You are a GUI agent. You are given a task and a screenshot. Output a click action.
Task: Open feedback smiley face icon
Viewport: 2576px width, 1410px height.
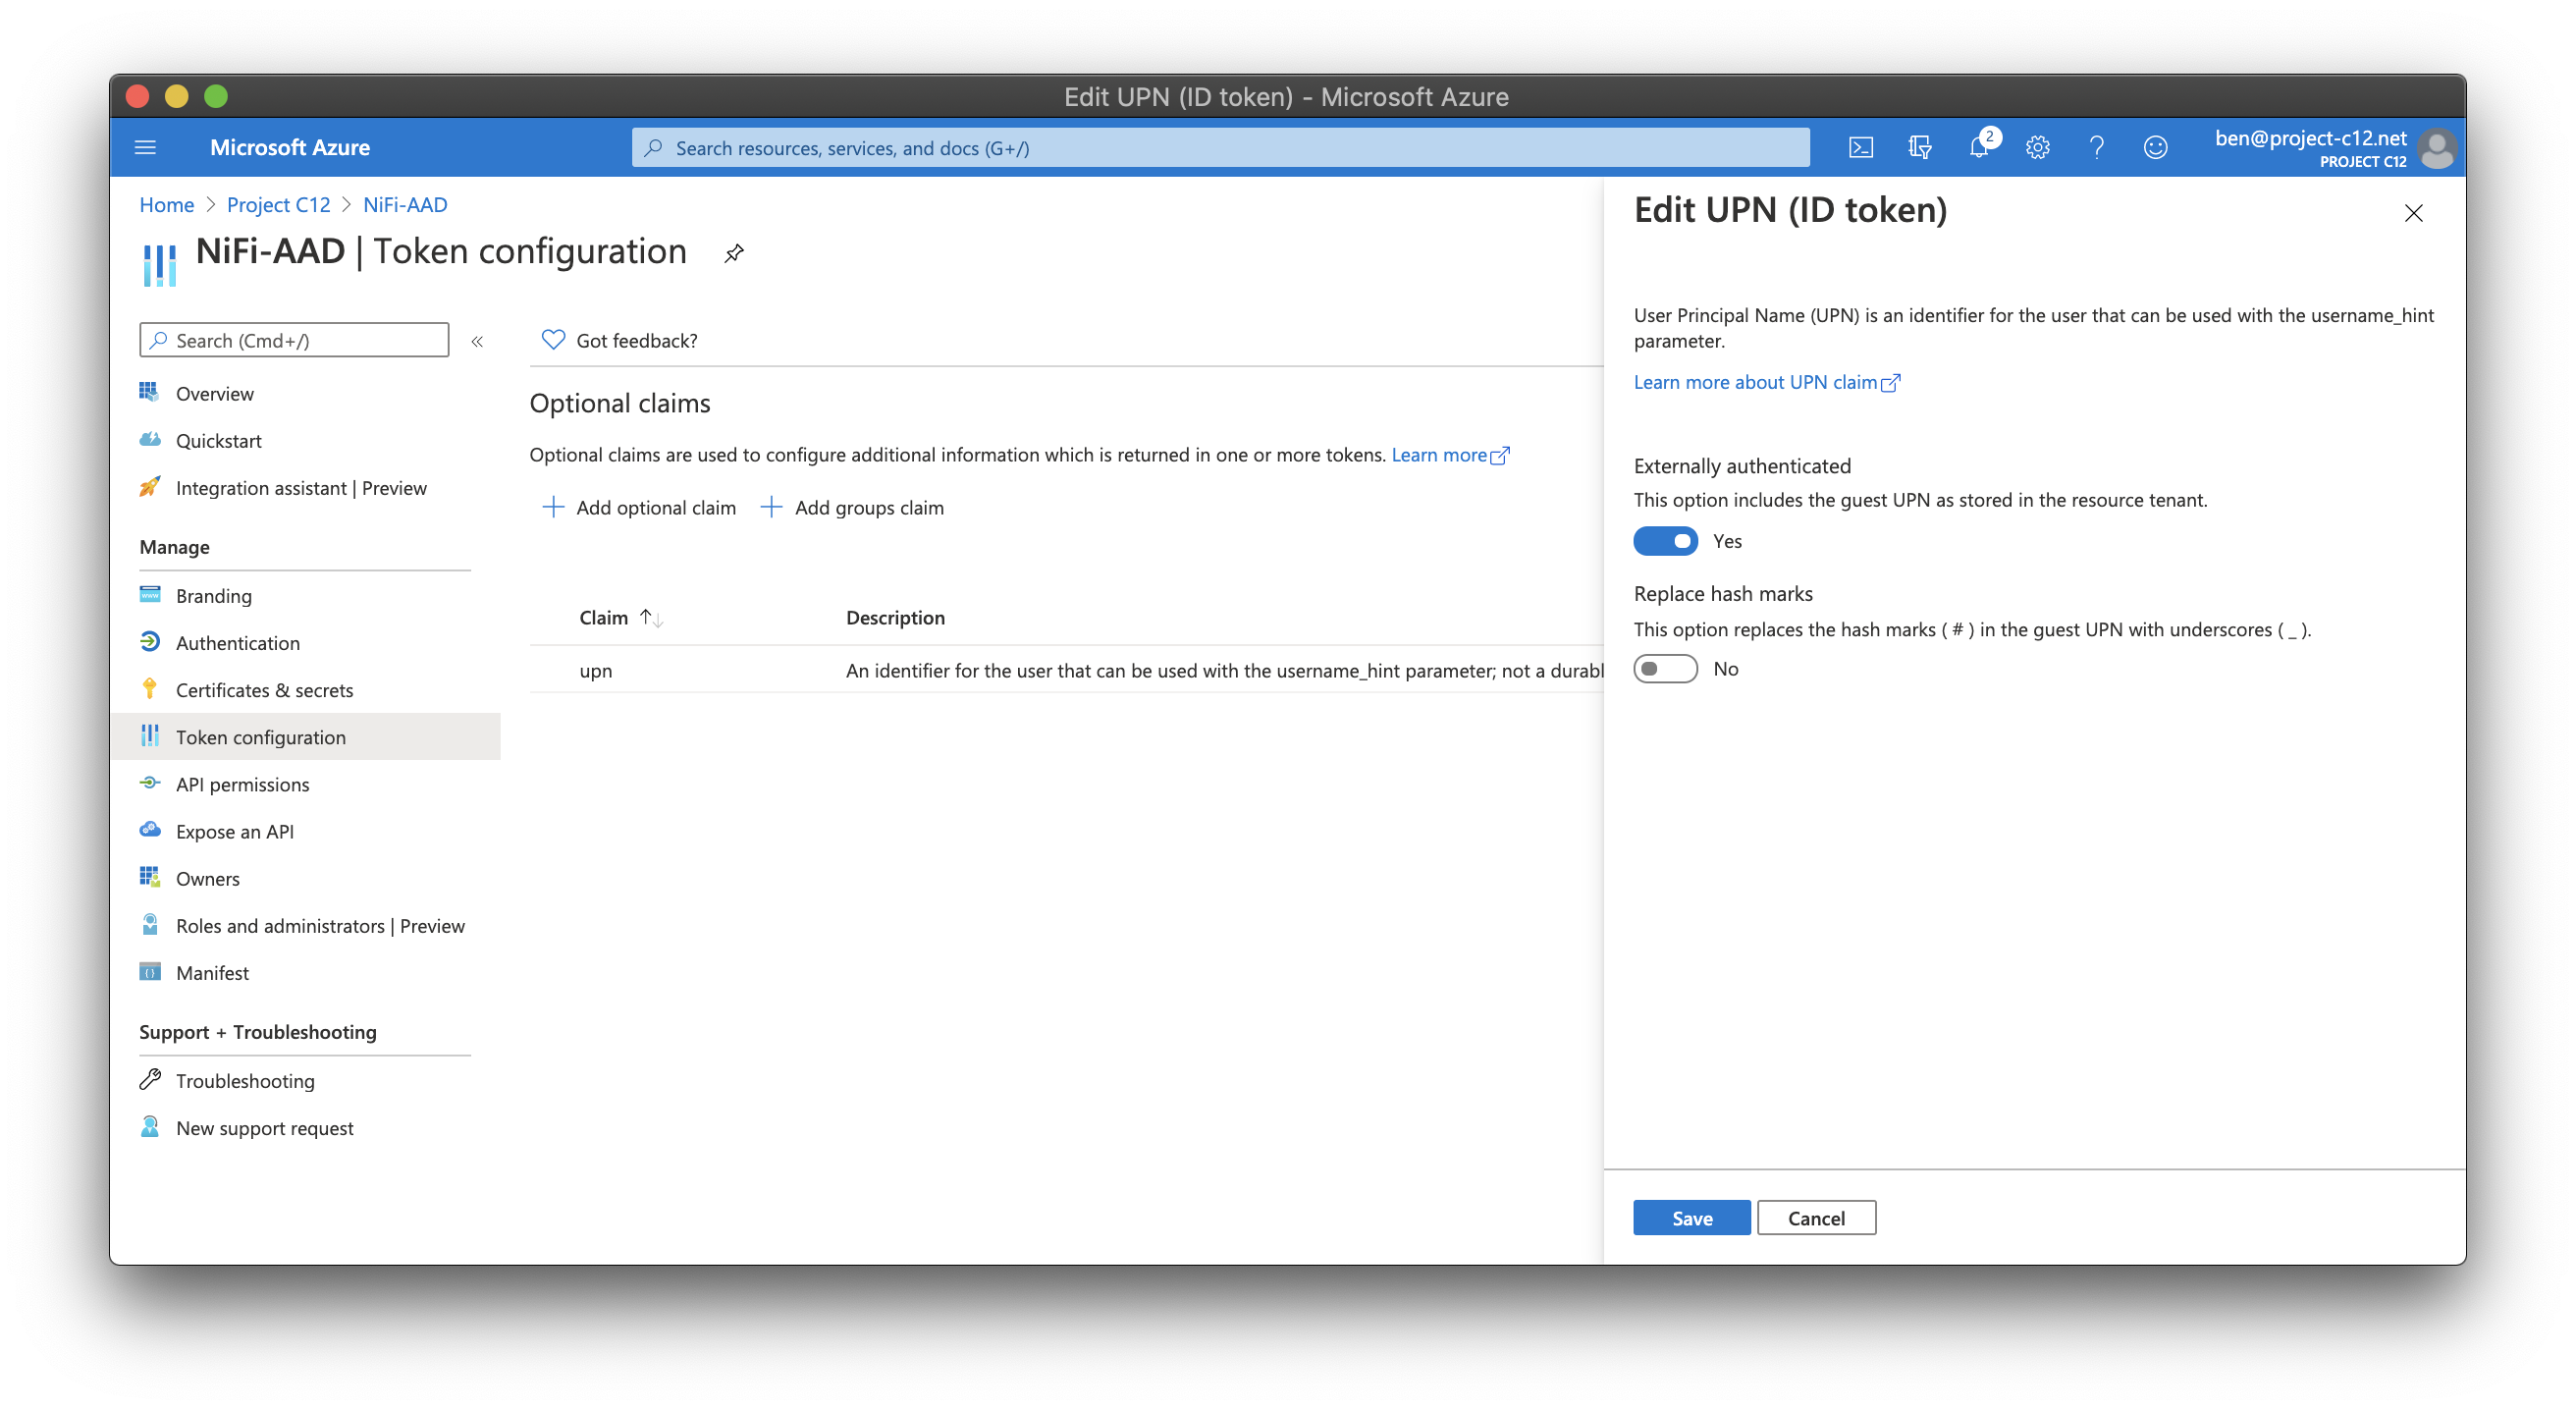[2155, 148]
